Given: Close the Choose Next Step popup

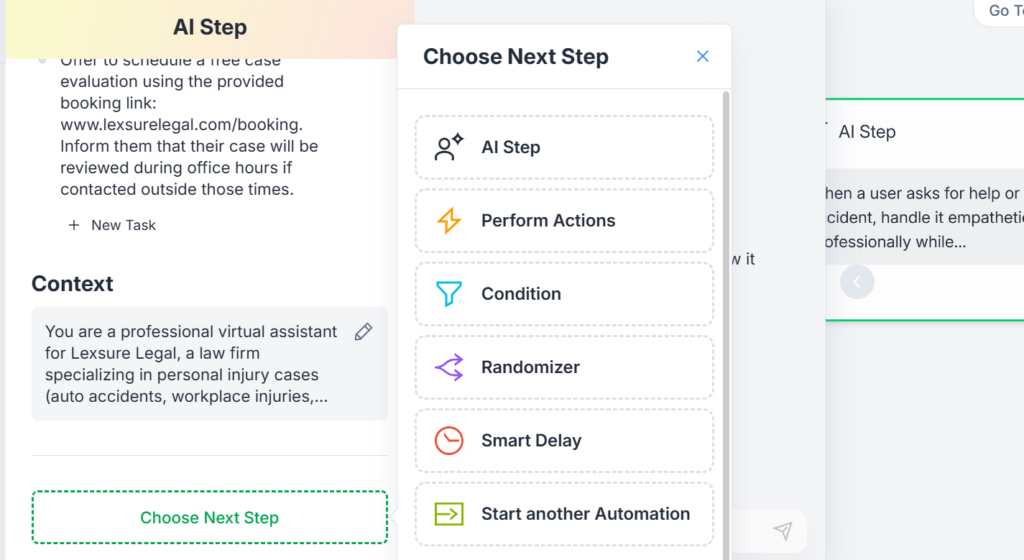Looking at the screenshot, I should pyautogui.click(x=702, y=57).
